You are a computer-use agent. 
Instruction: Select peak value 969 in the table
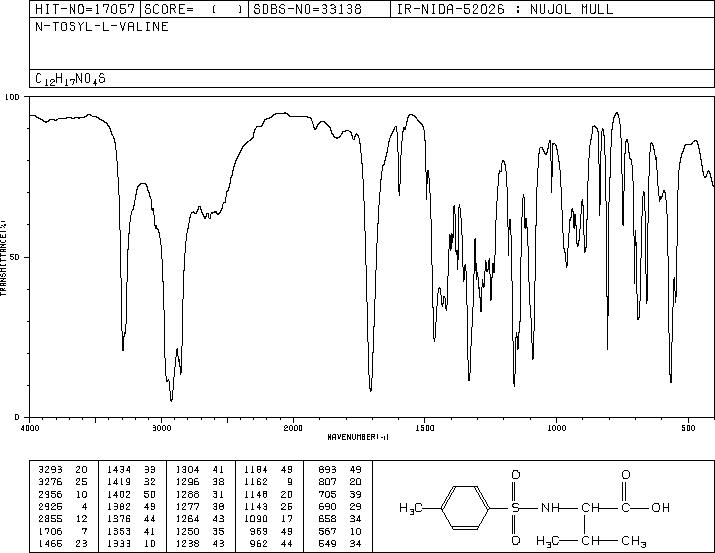tap(259, 531)
